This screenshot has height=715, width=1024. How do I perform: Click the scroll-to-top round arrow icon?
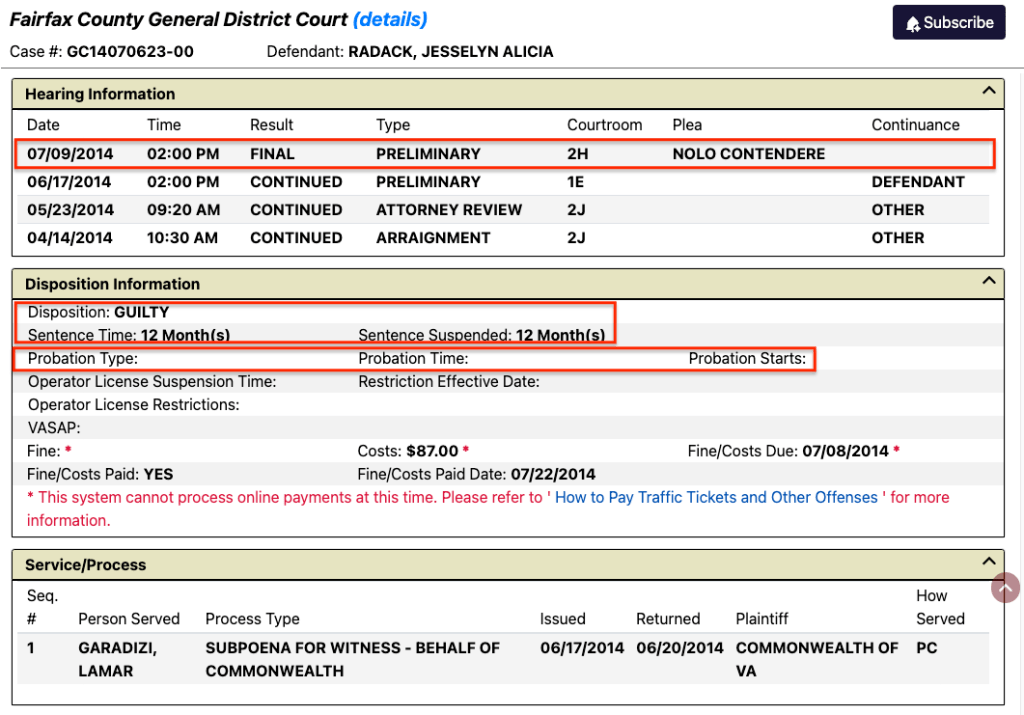(1005, 588)
